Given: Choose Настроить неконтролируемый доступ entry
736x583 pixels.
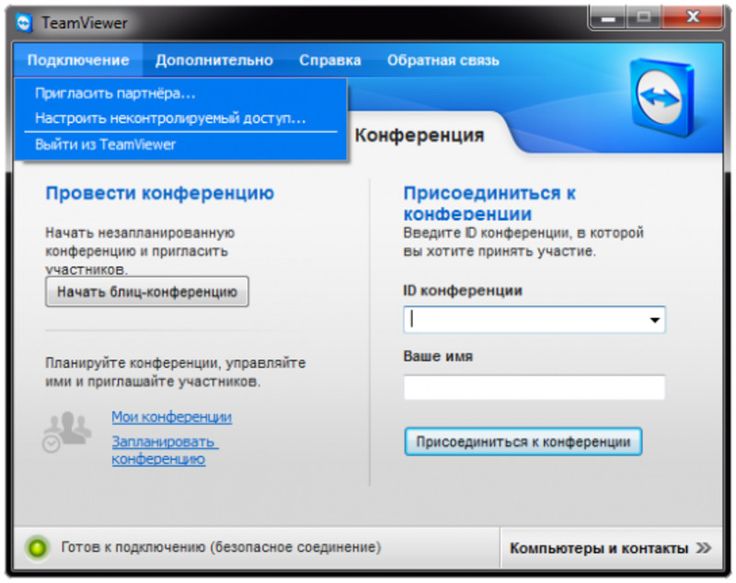Looking at the screenshot, I should (181, 118).
